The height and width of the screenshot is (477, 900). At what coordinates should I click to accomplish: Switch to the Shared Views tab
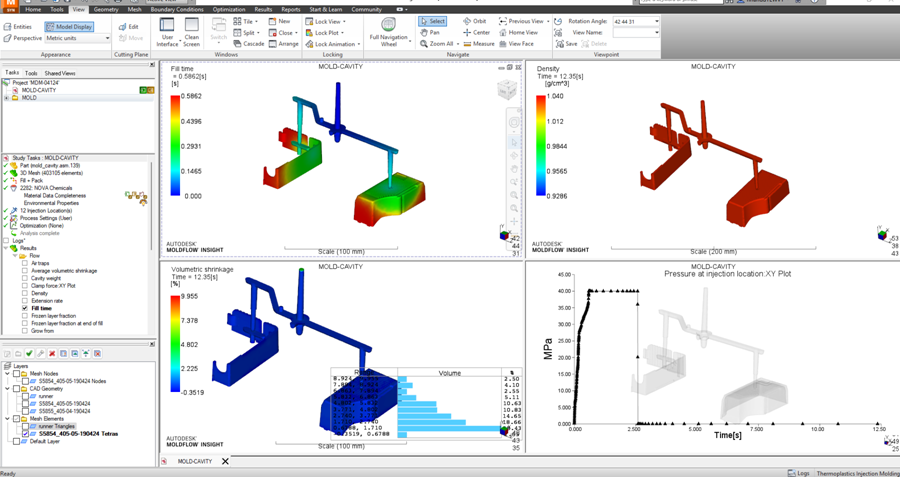click(60, 73)
